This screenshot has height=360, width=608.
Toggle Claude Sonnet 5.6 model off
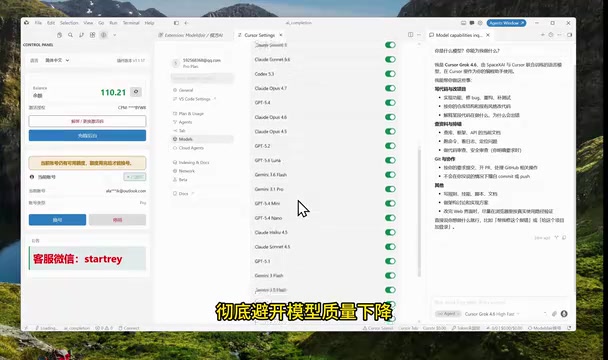(390, 59)
